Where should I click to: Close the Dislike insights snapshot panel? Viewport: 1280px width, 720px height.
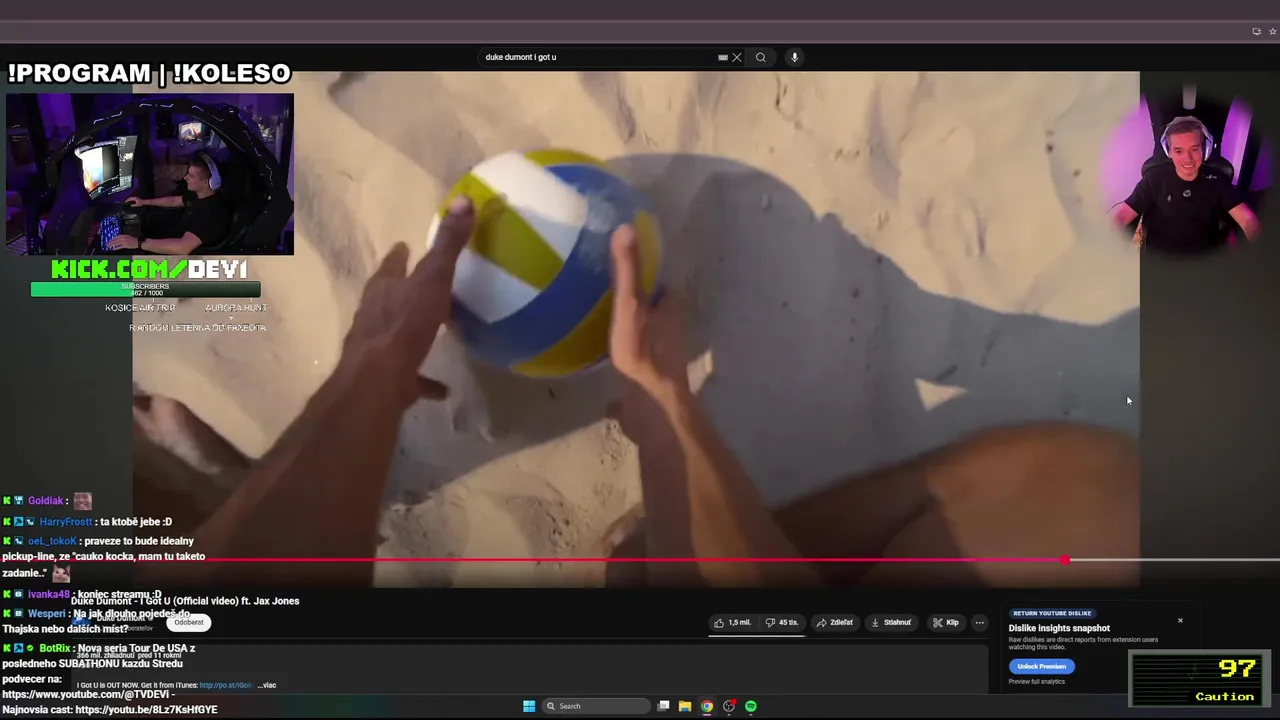point(1180,620)
